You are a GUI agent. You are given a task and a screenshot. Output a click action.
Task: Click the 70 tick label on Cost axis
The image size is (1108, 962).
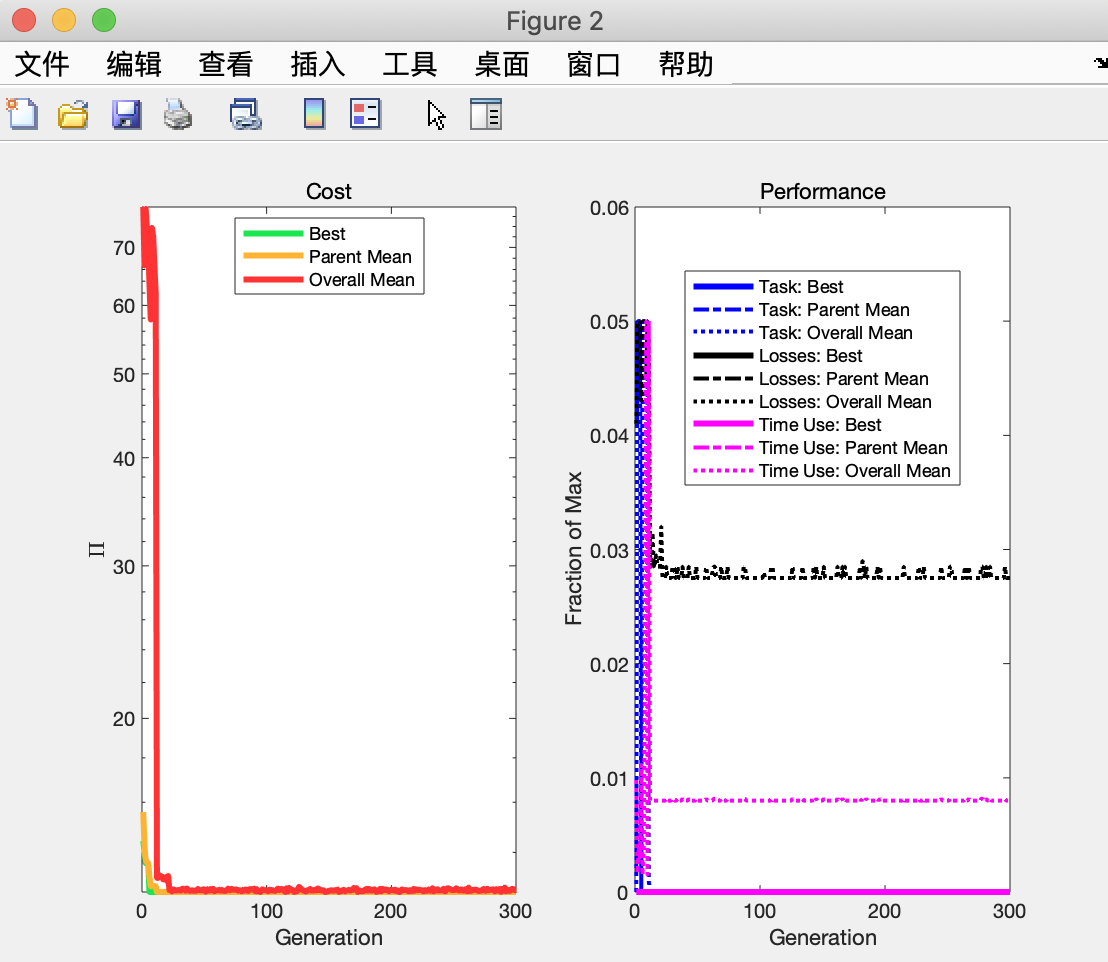click(x=124, y=249)
